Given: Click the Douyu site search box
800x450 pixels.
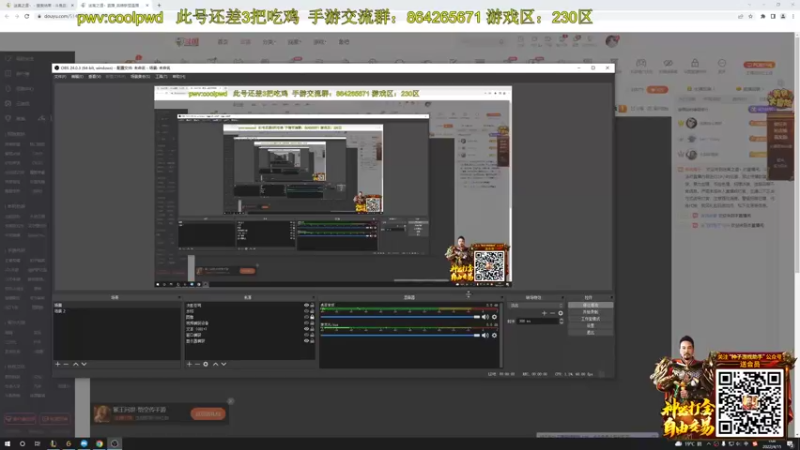Looking at the screenshot, I should tap(483, 41).
